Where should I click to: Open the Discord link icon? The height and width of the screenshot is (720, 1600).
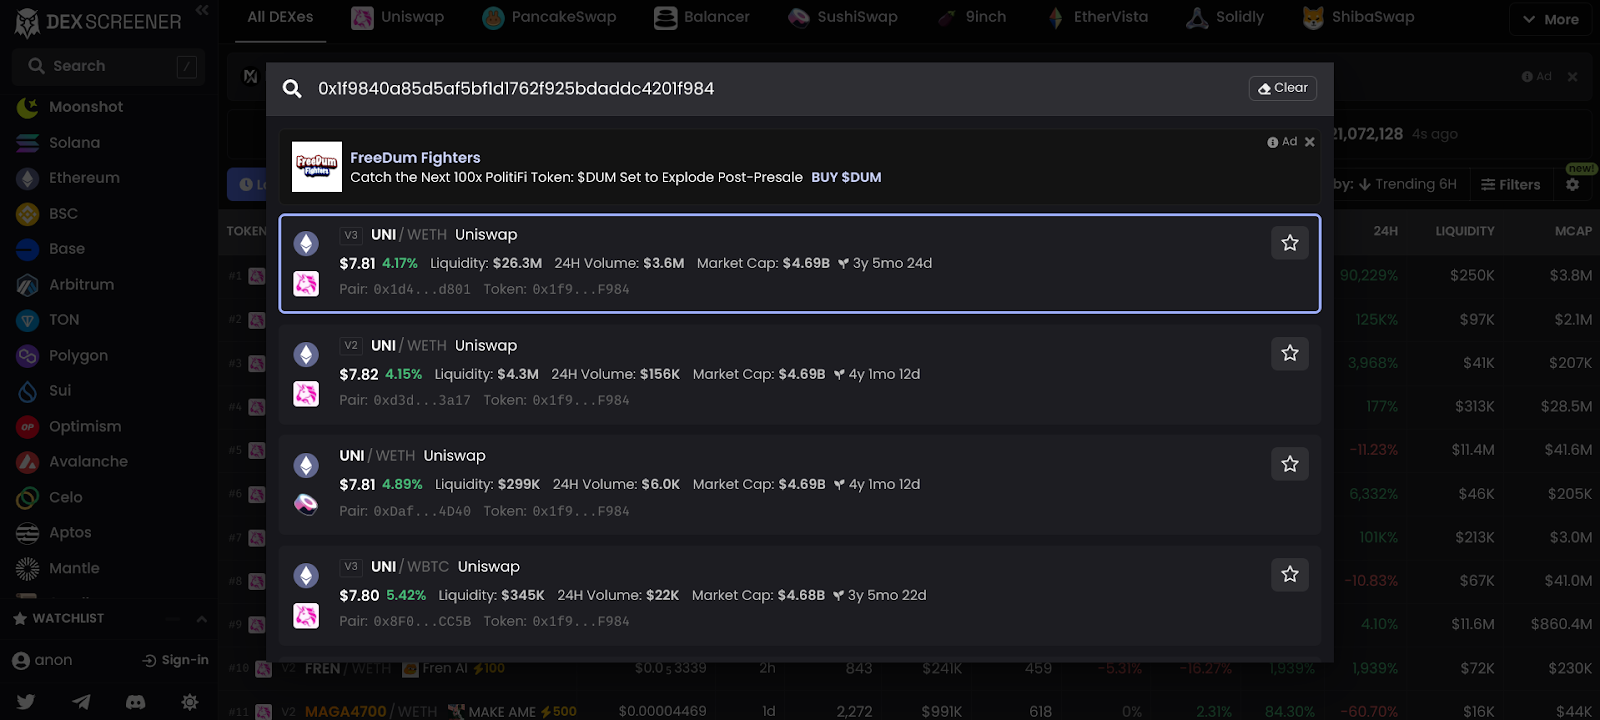point(135,702)
